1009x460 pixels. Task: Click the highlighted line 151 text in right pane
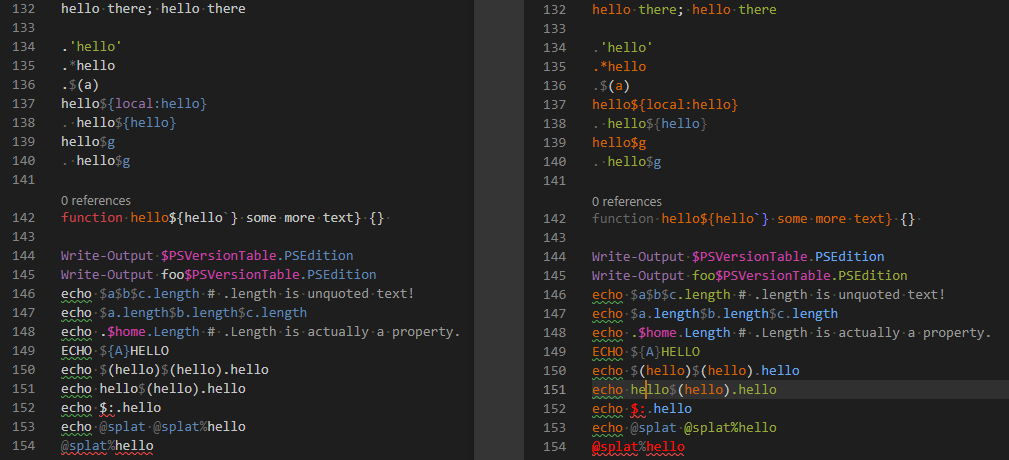pyautogui.click(x=684, y=389)
